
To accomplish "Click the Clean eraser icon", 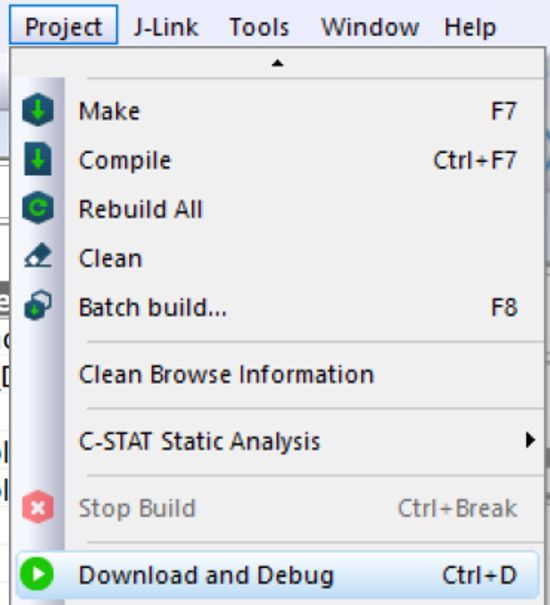I will [38, 255].
